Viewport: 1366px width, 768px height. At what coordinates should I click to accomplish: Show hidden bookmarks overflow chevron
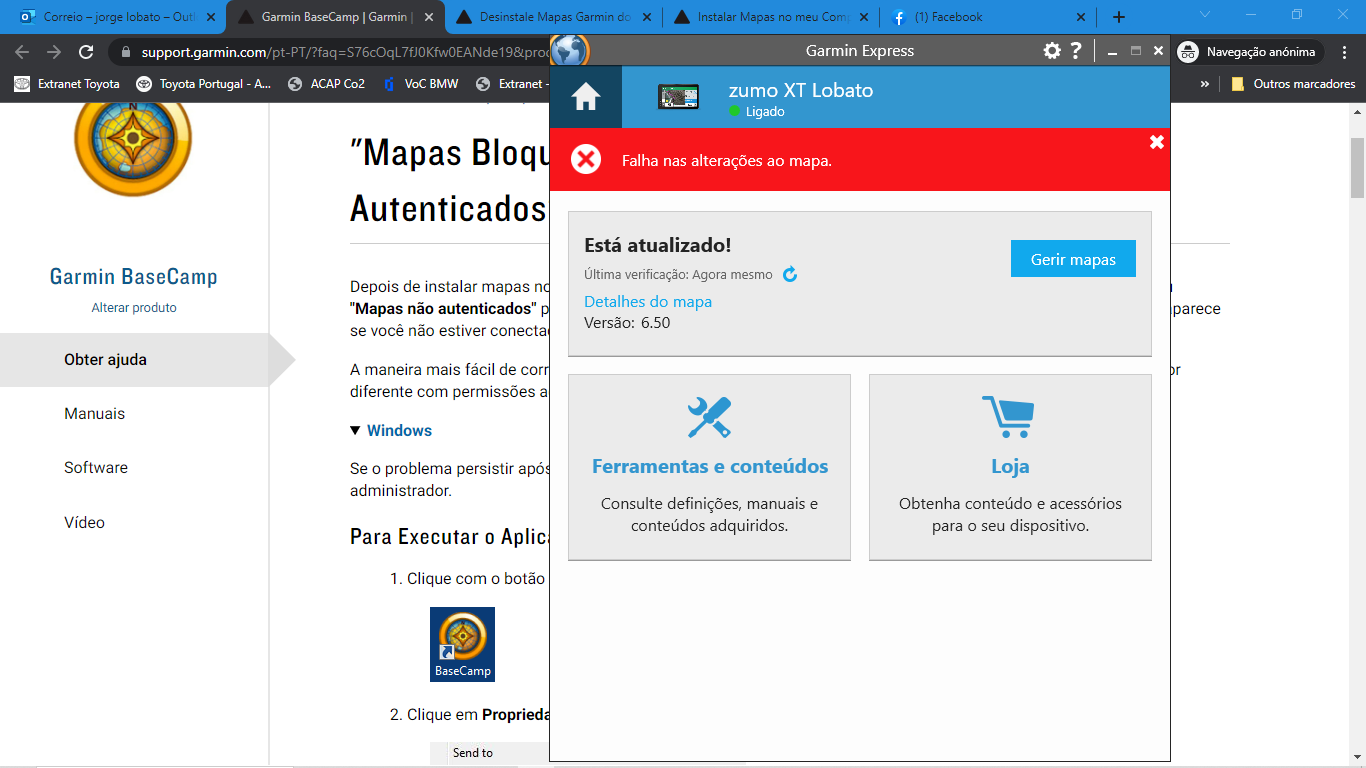tap(1205, 84)
